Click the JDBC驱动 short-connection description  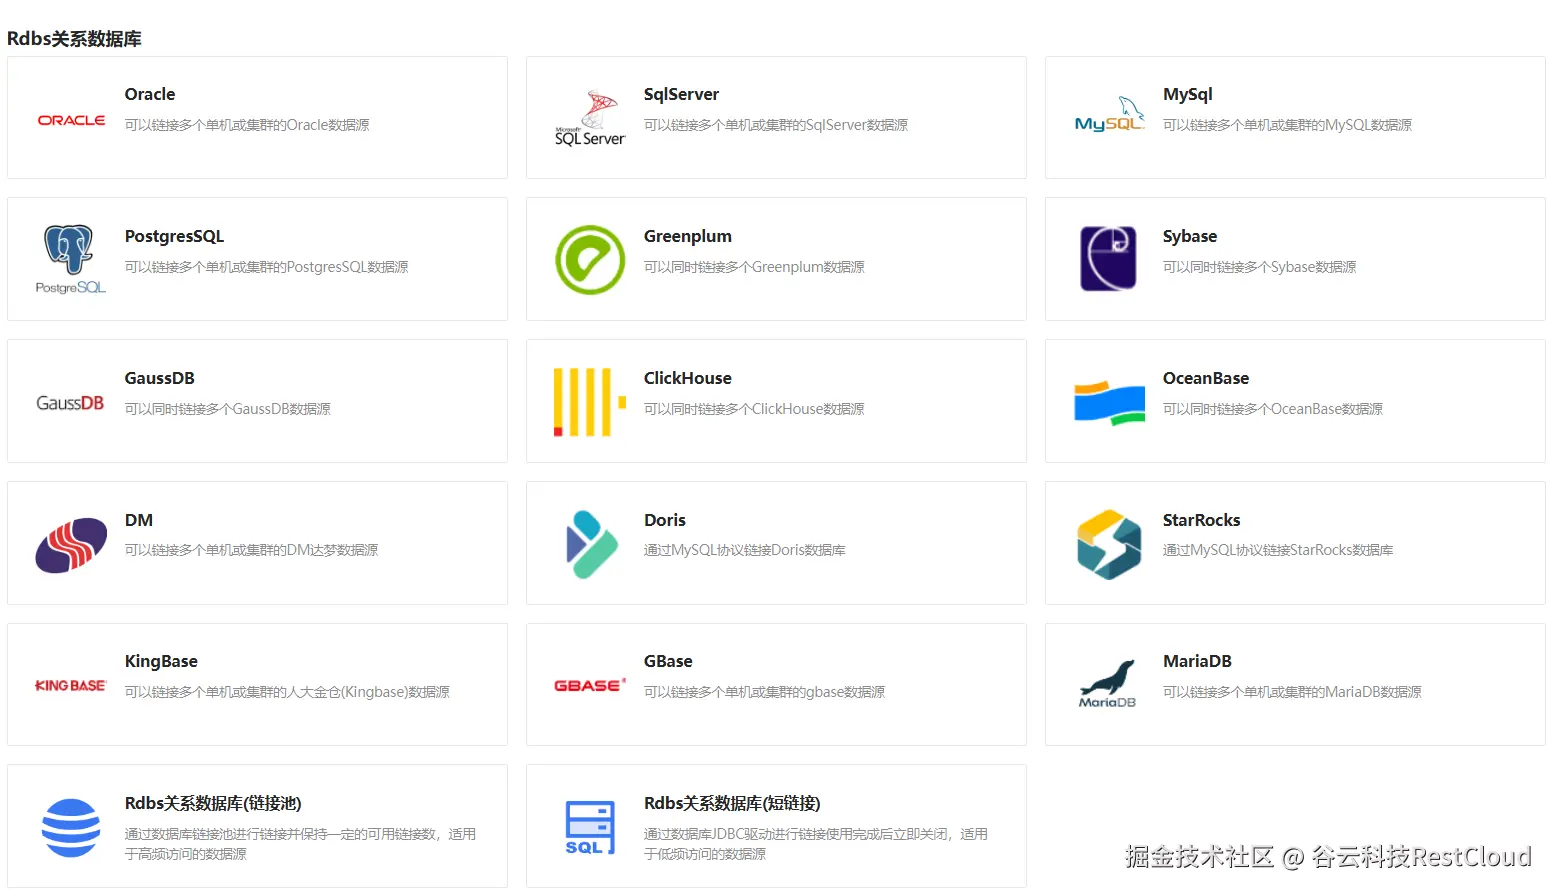pyautogui.click(x=816, y=844)
